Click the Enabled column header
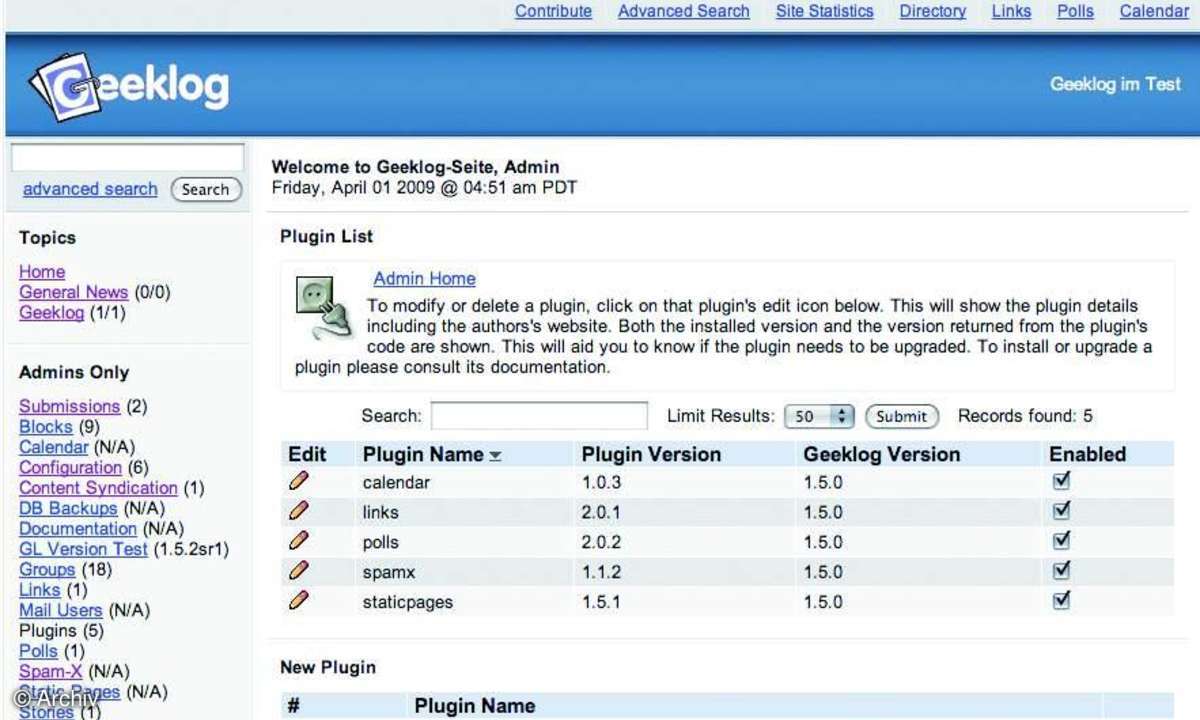The image size is (1200, 720). (1087, 454)
